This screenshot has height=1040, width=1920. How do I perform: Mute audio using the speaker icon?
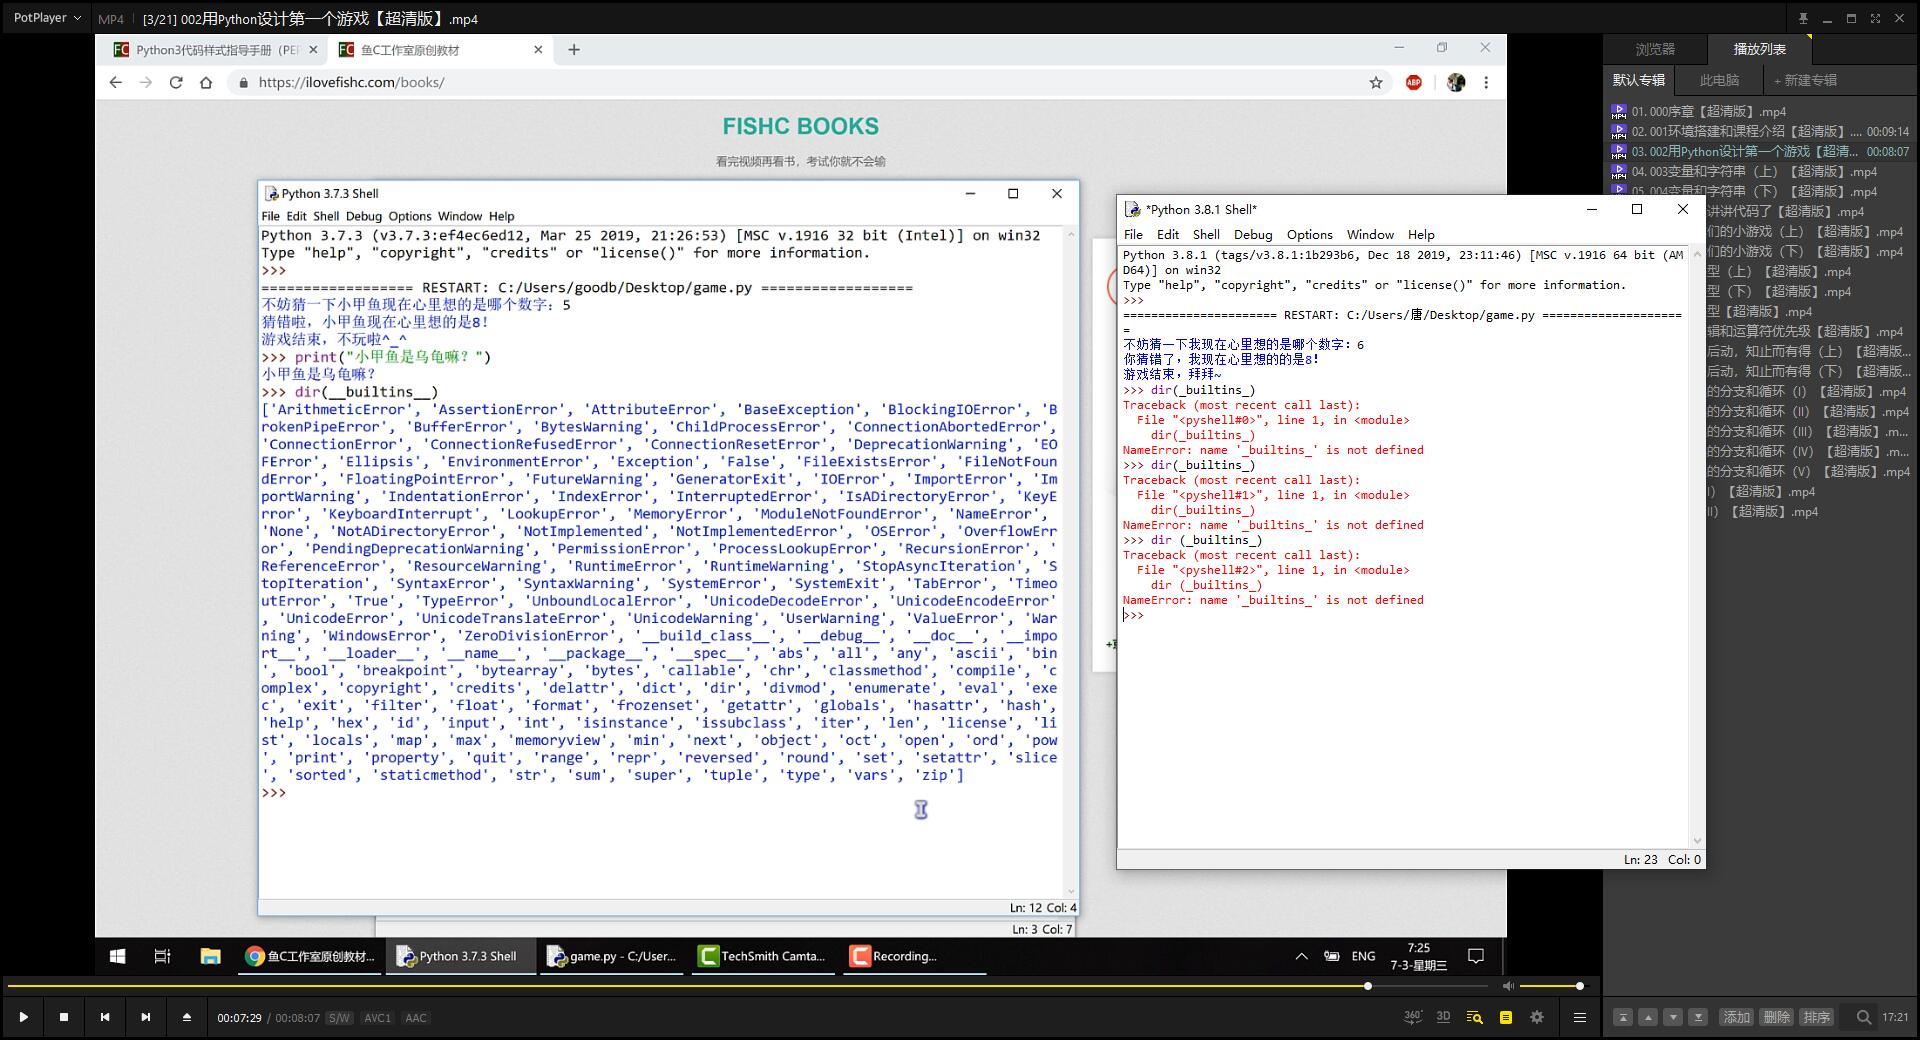click(1509, 986)
